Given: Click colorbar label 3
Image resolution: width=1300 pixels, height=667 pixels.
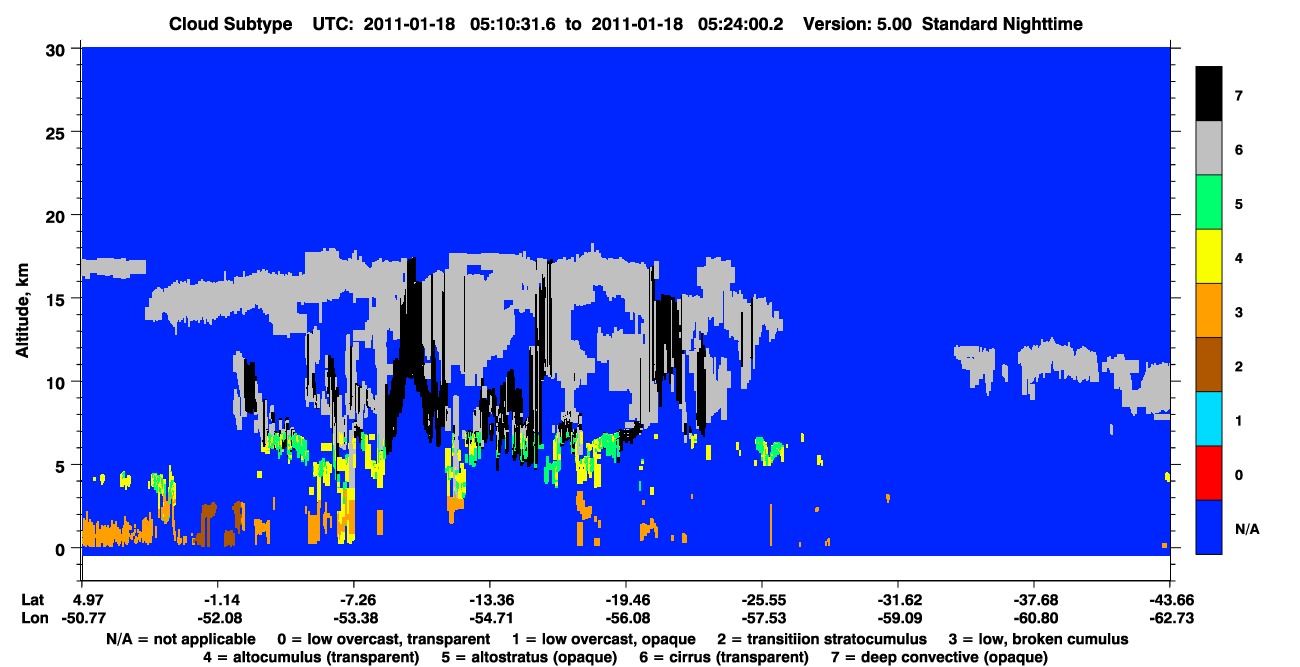Looking at the screenshot, I should 1241,312.
